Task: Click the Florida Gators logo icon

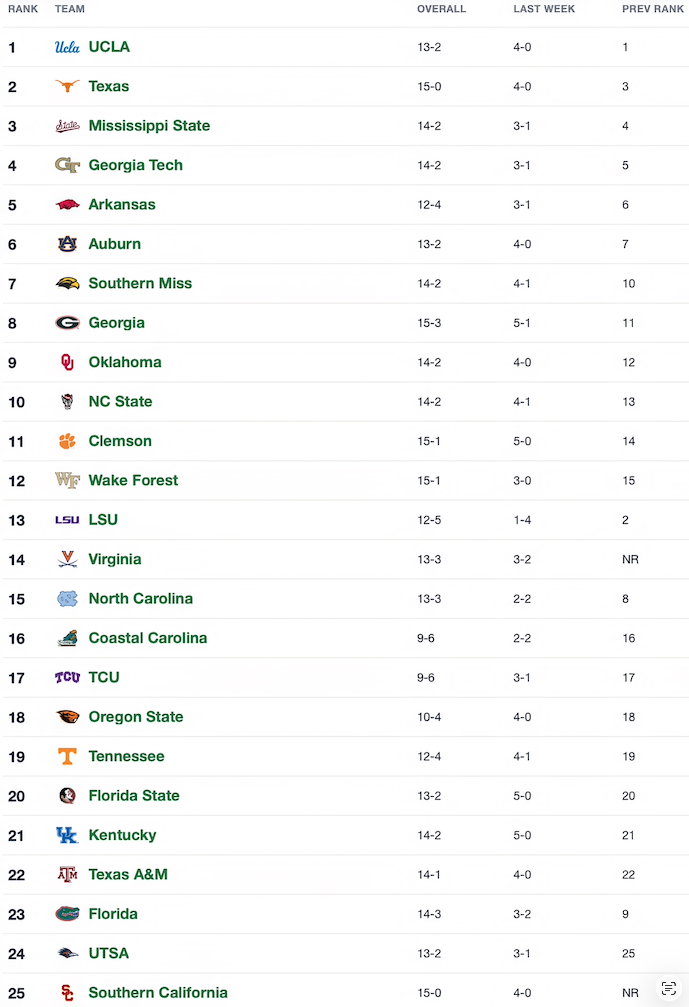Action: (x=67, y=914)
